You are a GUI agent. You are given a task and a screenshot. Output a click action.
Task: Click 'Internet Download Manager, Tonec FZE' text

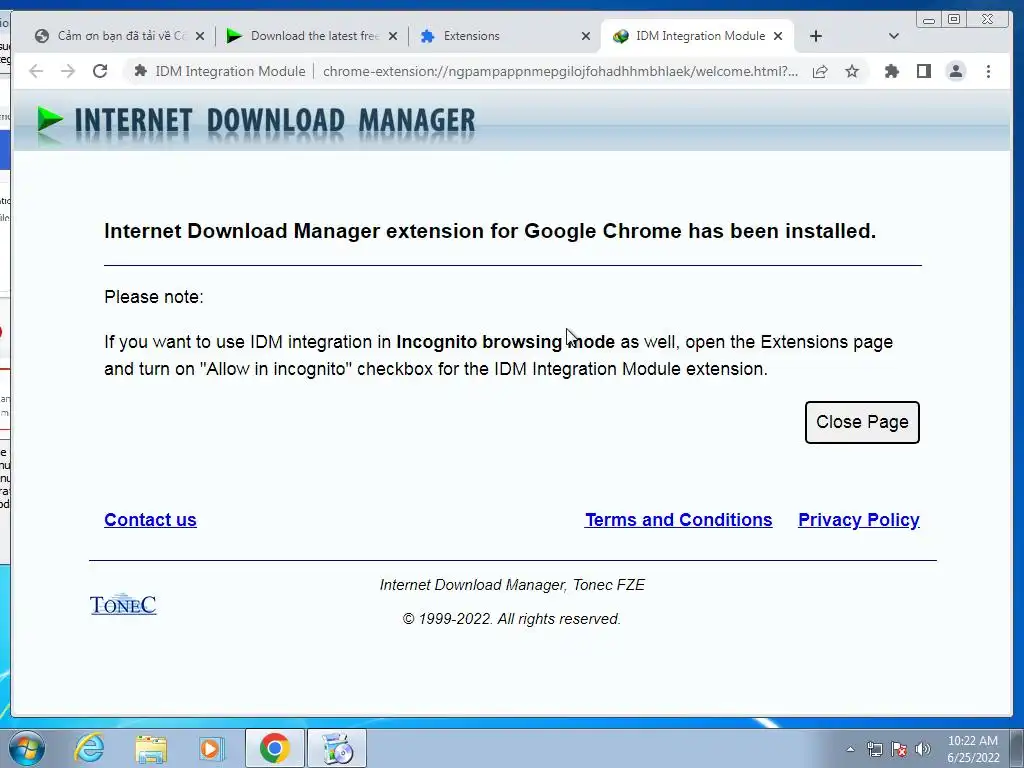click(512, 585)
